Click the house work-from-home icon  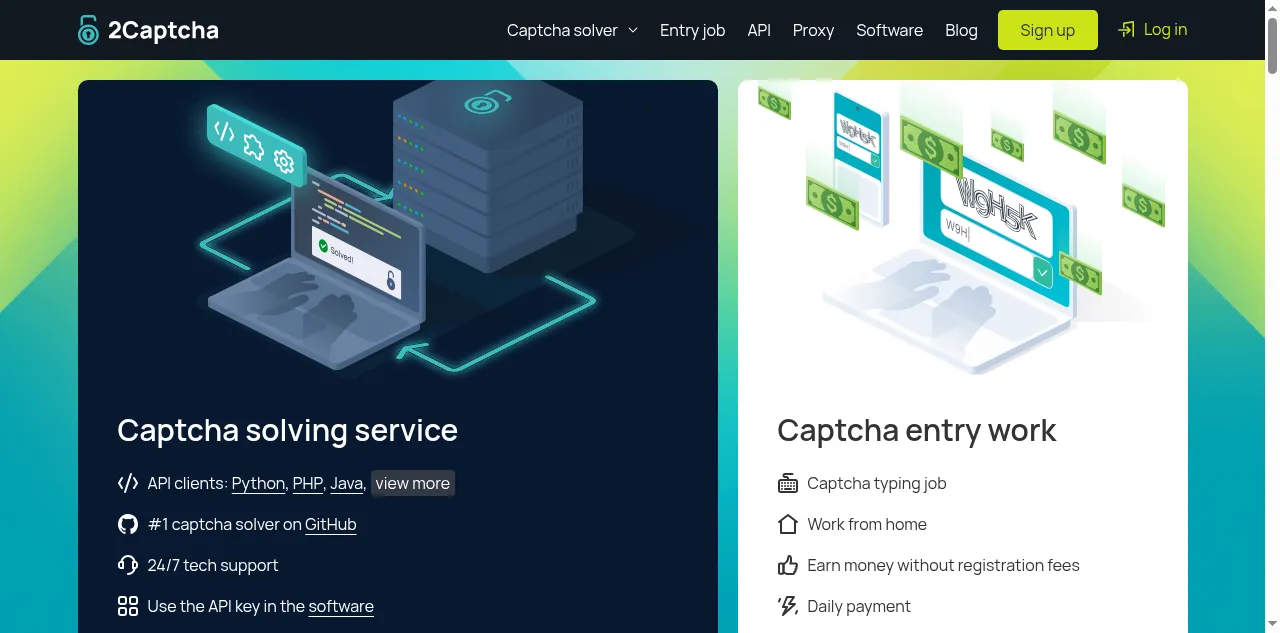pyautogui.click(x=788, y=524)
